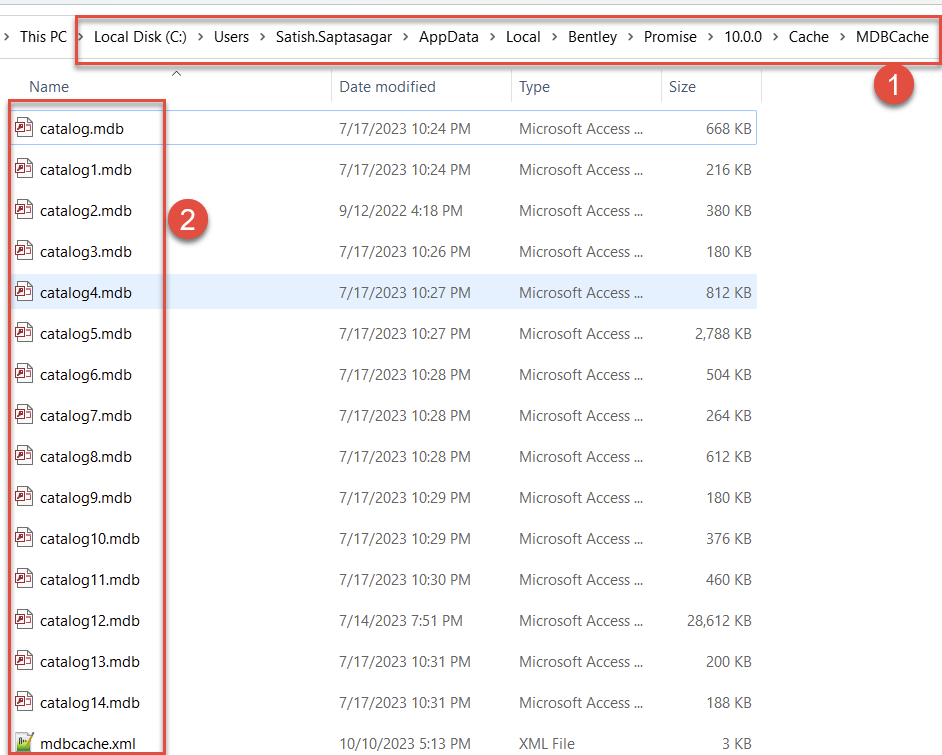Click the Size column header
Screen dimensions: 942x755
coord(681,87)
